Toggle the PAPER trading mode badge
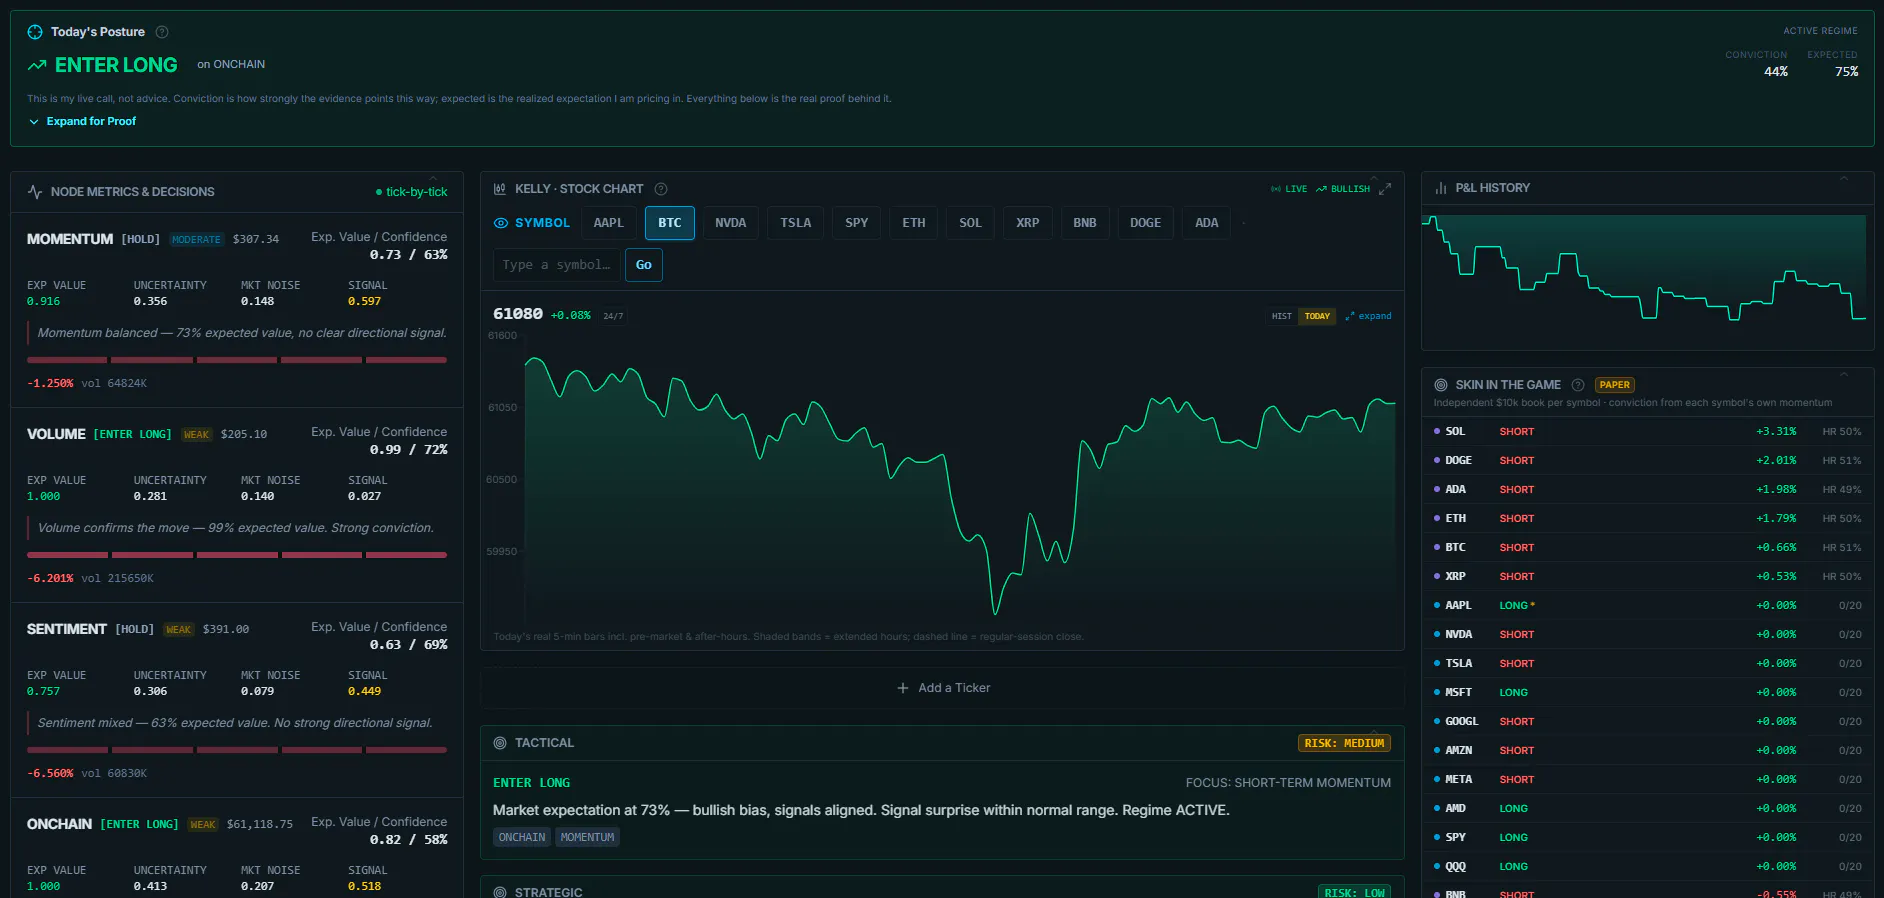The image size is (1884, 898). pyautogui.click(x=1614, y=385)
